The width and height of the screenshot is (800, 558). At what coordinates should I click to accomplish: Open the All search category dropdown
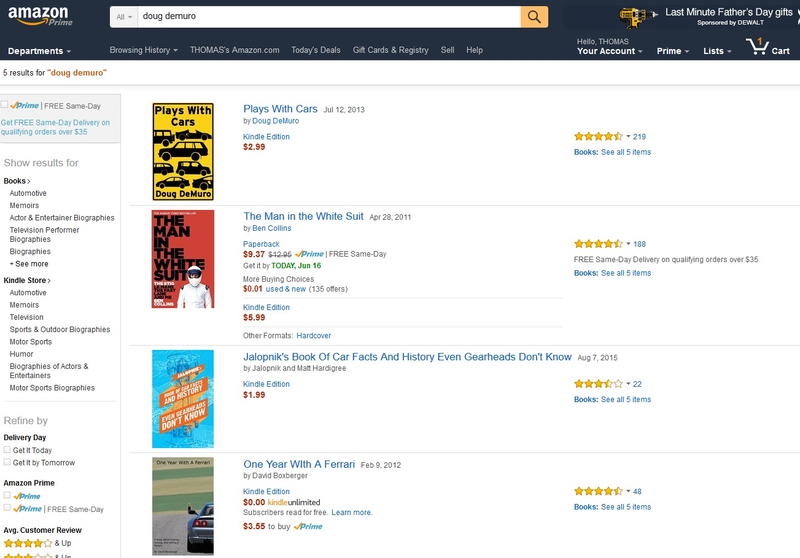(x=124, y=17)
